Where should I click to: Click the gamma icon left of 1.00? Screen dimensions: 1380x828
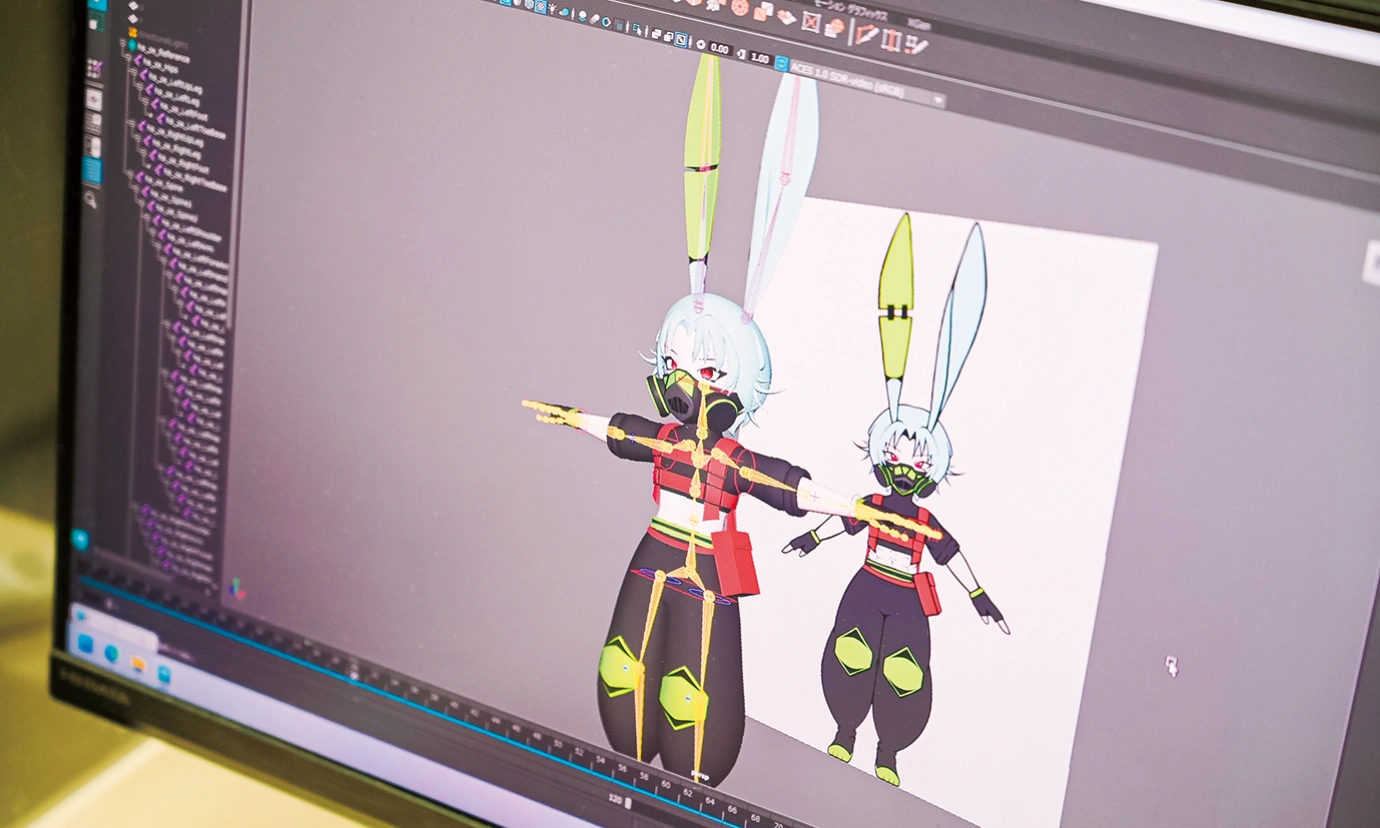741,54
